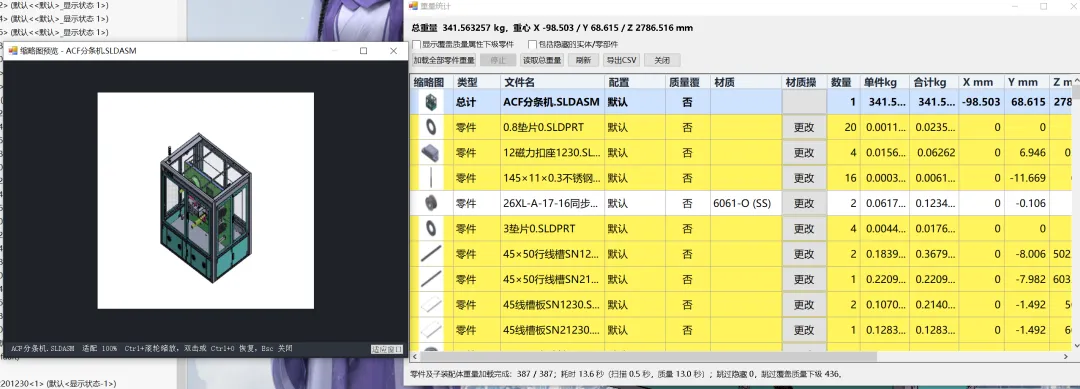Select the 3垫片0.SLDPRT file name cell
1080x389 pixels.
tap(552, 229)
